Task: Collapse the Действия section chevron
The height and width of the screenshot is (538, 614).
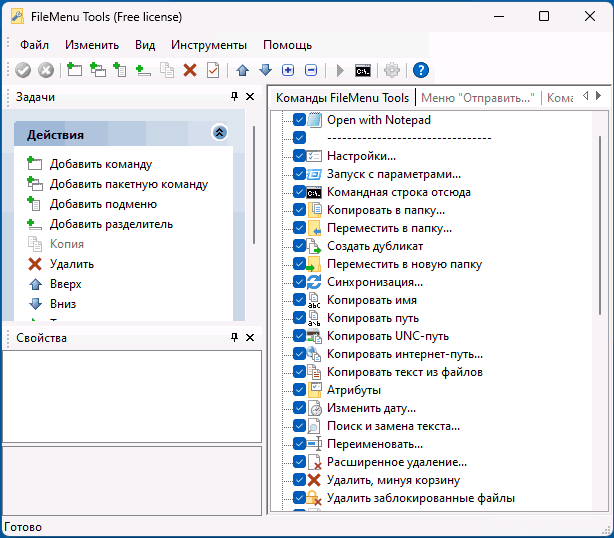Action: pos(220,133)
